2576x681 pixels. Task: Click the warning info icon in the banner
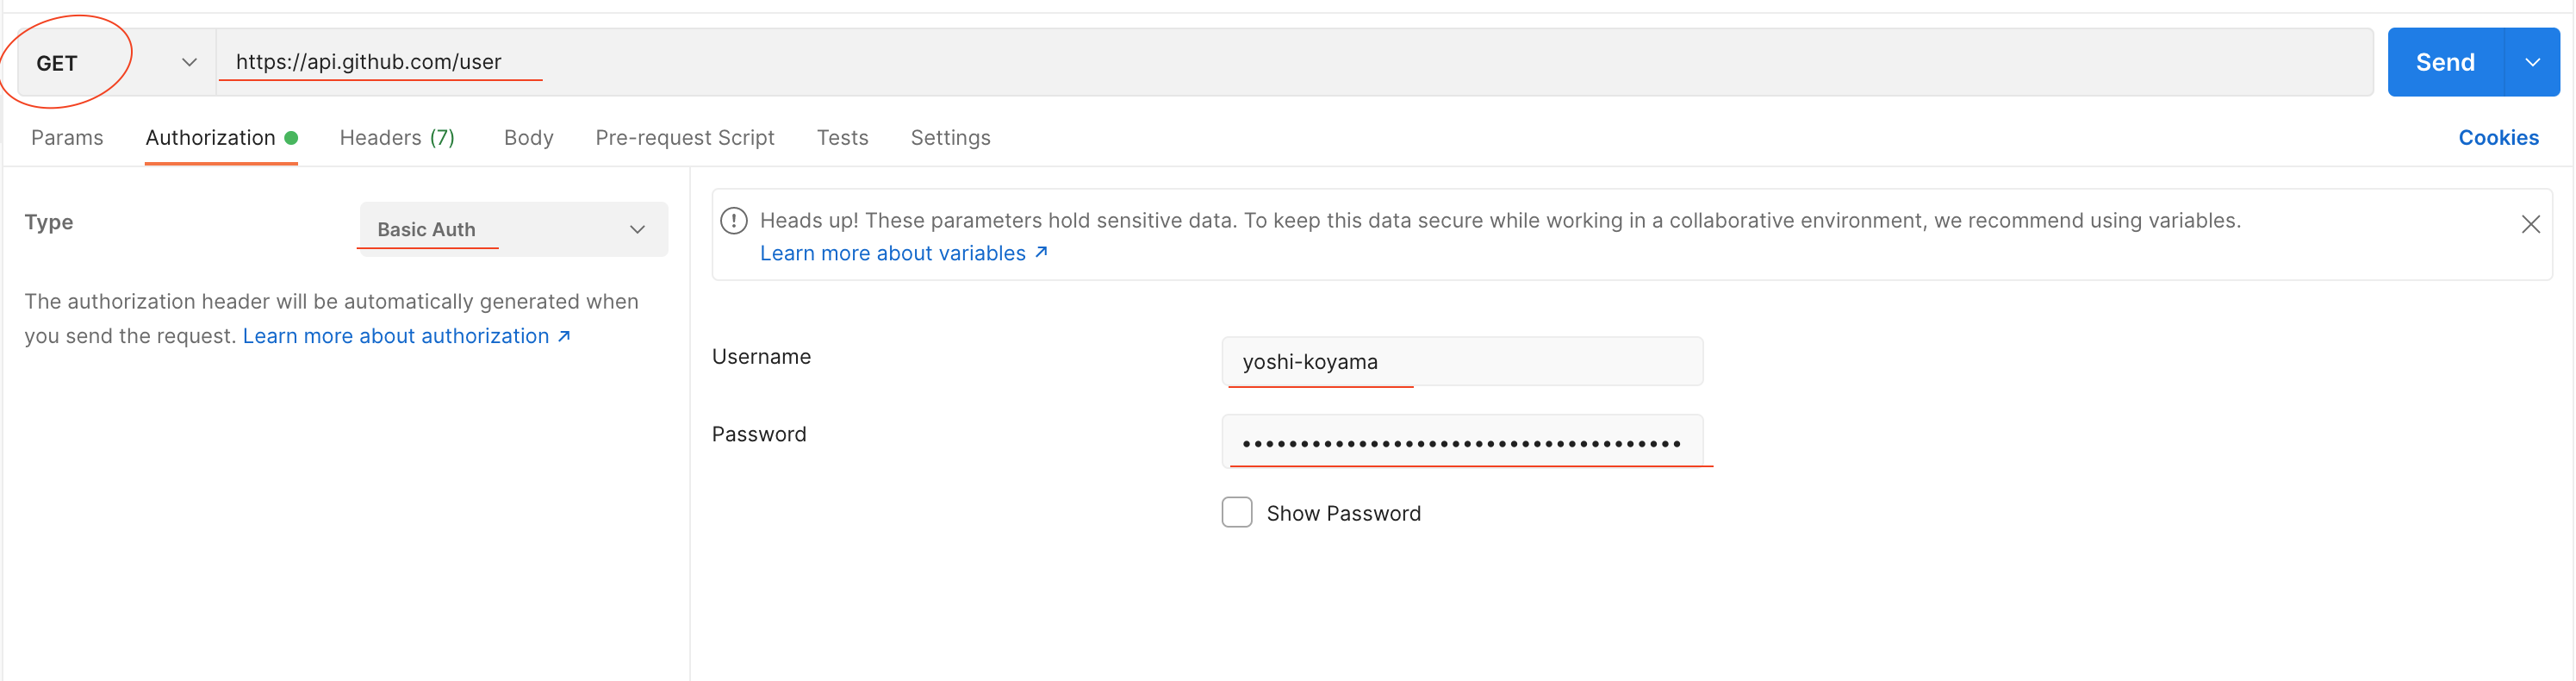click(x=734, y=220)
